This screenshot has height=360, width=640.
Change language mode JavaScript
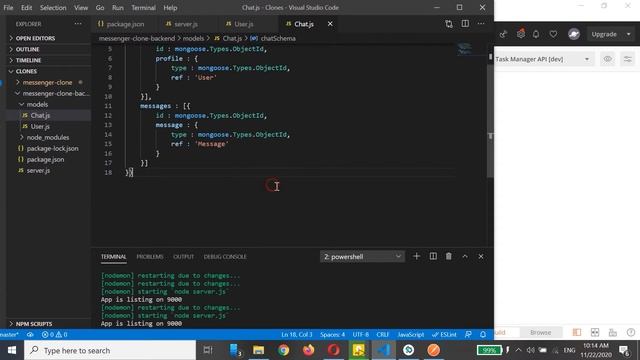coord(411,335)
